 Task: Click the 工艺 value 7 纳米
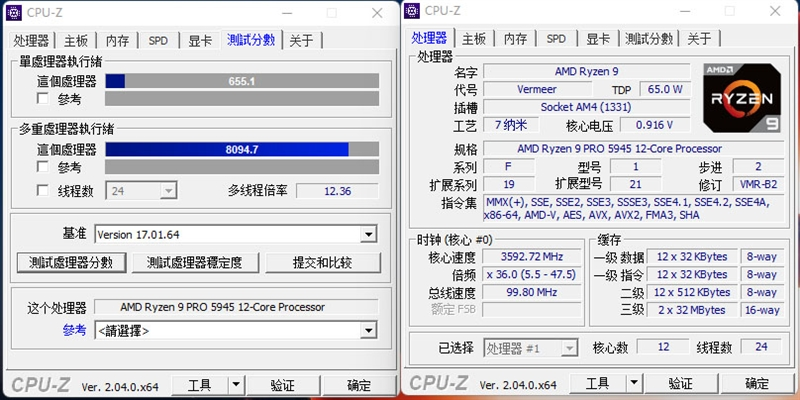[x=510, y=125]
